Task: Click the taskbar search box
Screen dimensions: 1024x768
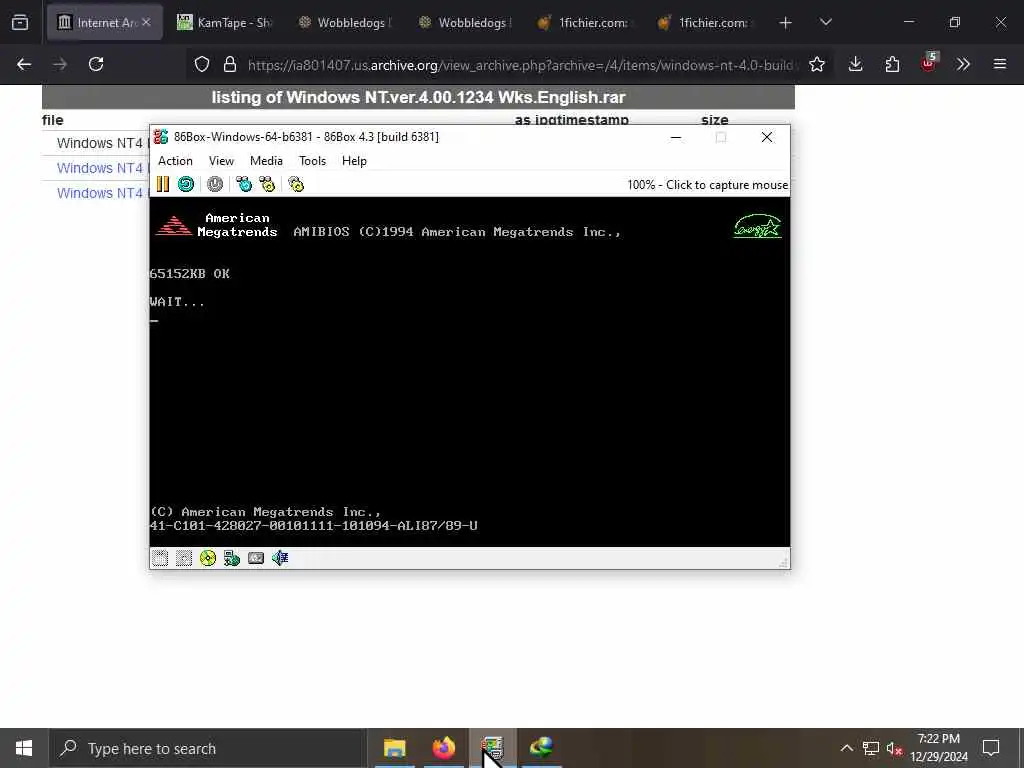Action: tap(208, 748)
